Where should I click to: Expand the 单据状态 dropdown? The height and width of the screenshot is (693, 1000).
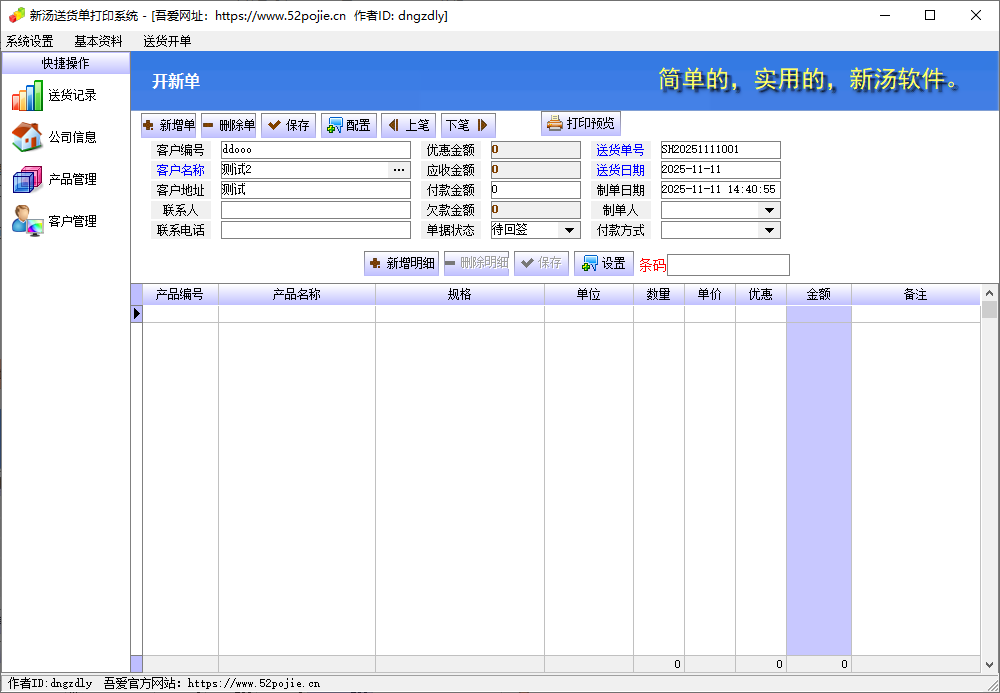tap(570, 230)
